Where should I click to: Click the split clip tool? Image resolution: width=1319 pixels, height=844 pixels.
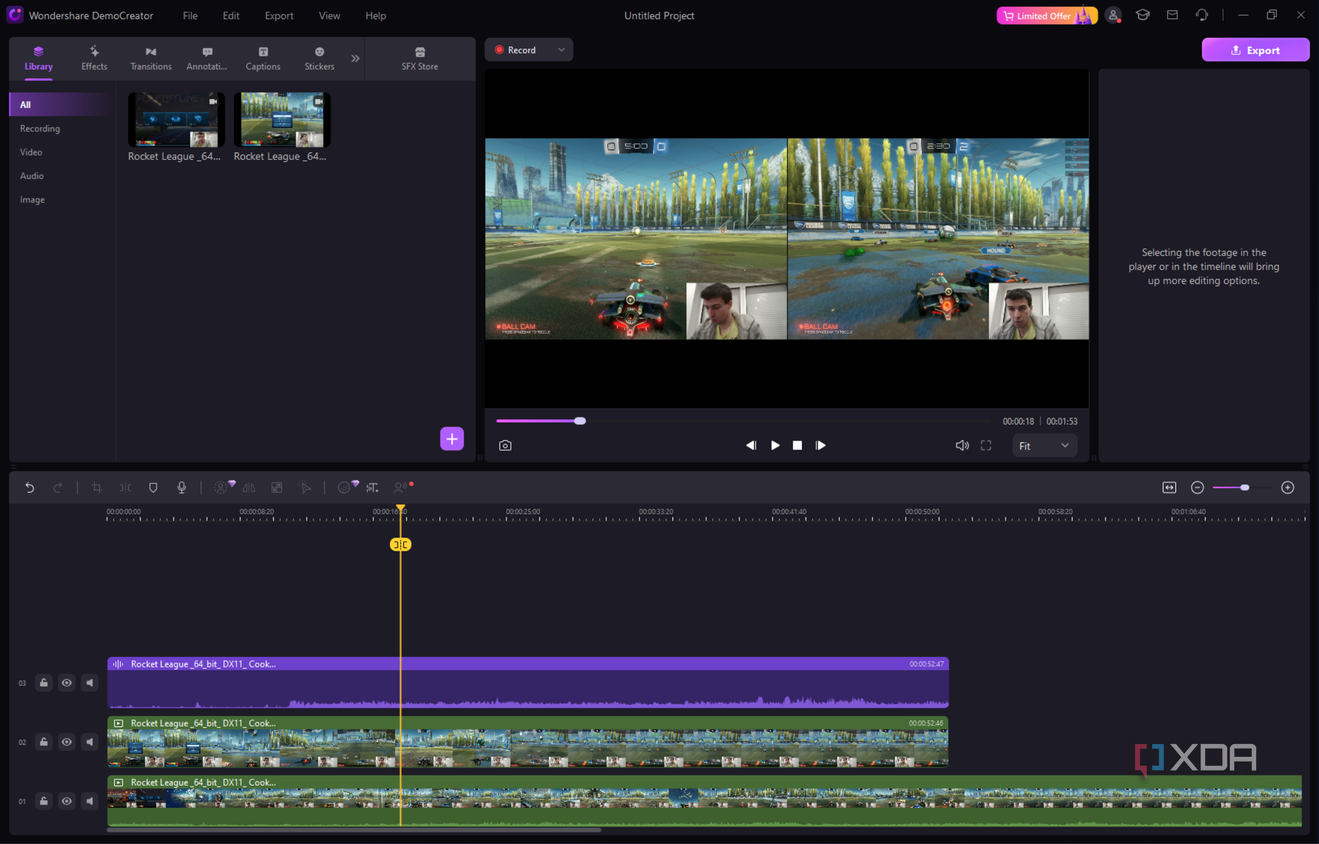pyautogui.click(x=125, y=488)
